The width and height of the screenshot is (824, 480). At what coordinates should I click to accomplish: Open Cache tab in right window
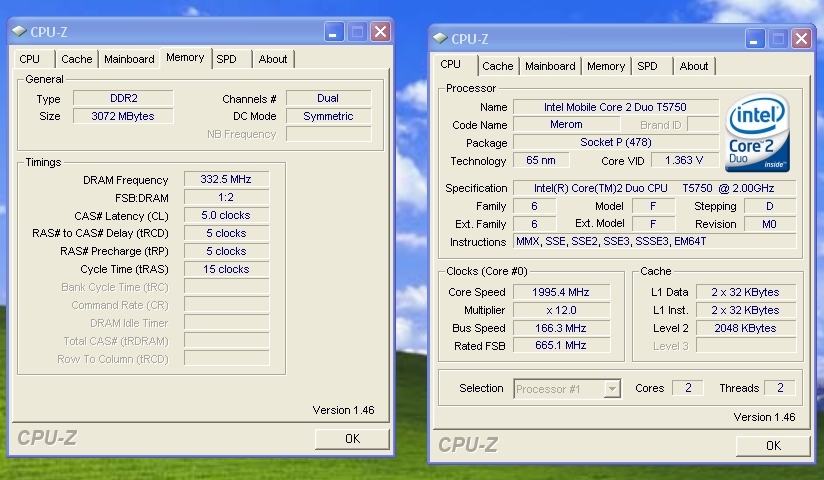click(x=498, y=66)
